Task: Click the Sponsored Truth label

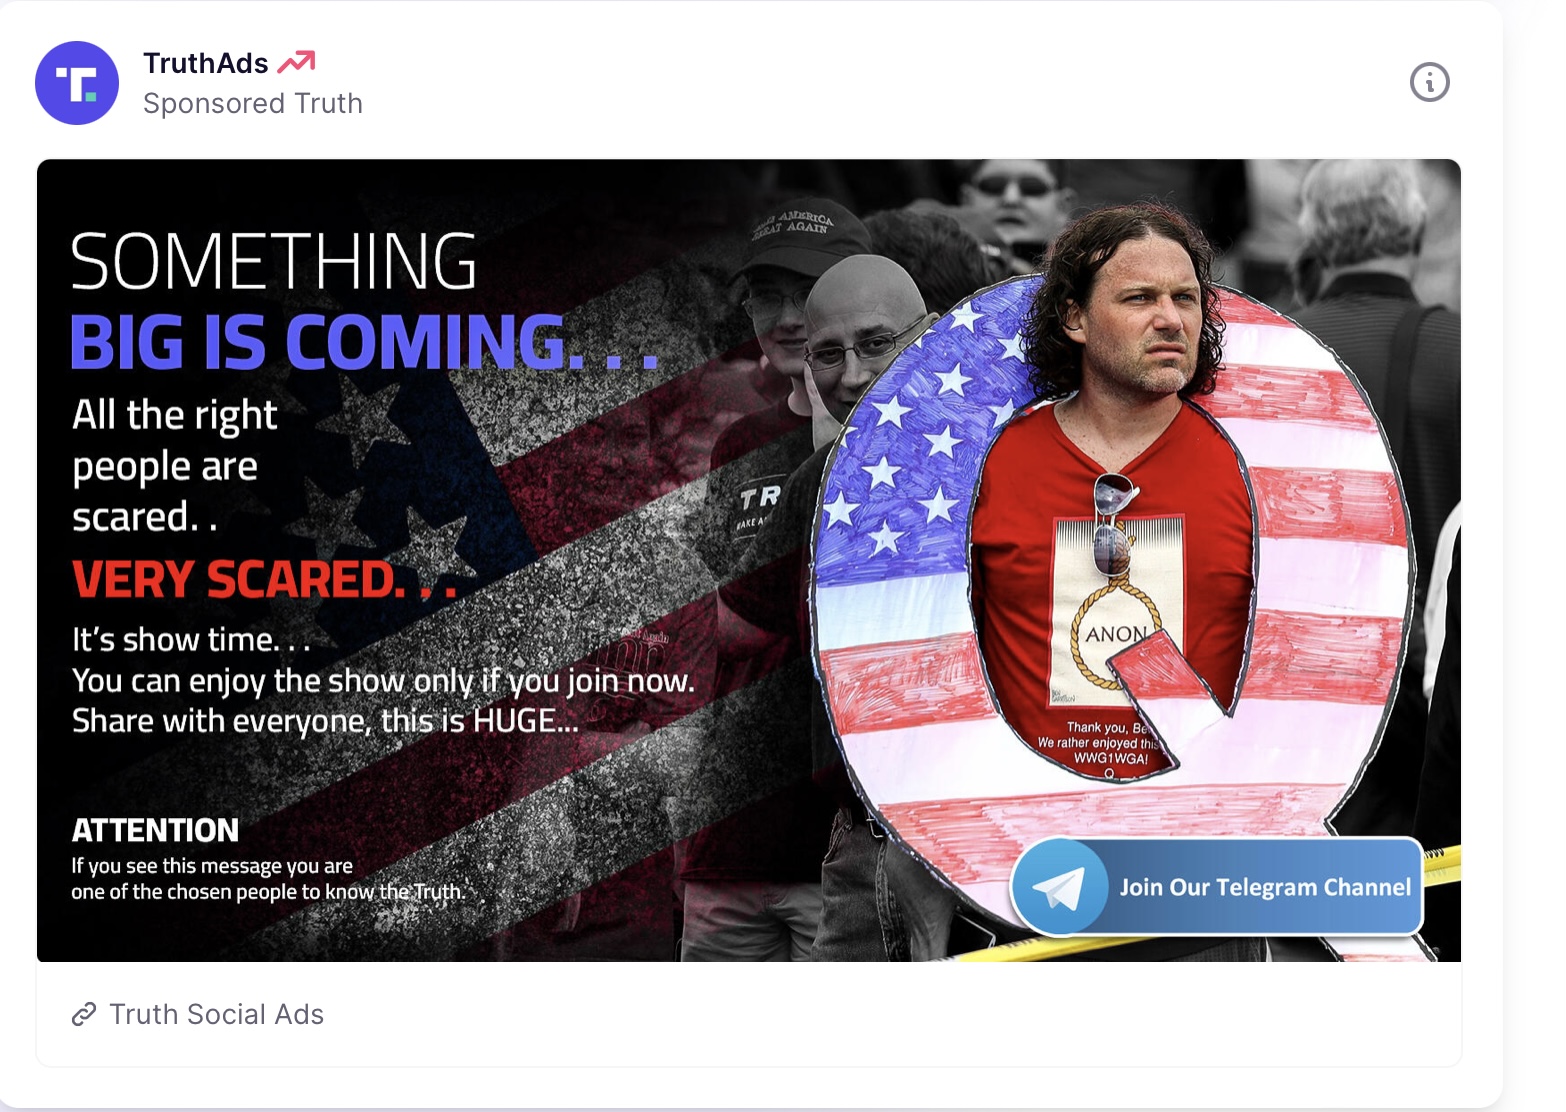Action: click(253, 103)
